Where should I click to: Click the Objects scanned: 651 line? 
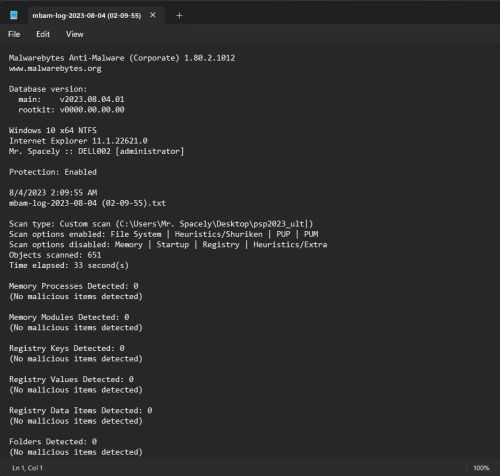(x=55, y=255)
